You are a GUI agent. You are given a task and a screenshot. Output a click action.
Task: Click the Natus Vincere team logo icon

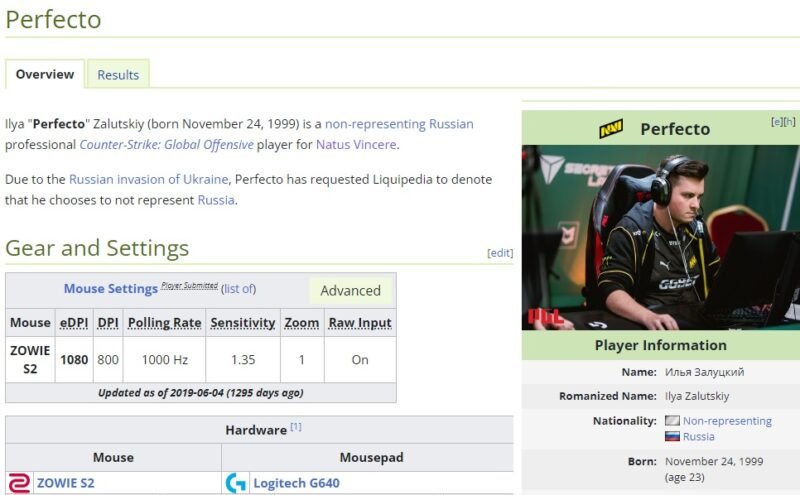(611, 129)
